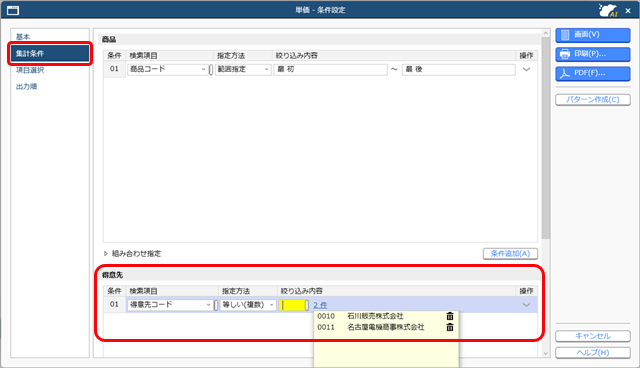Click the パターン作成(C) button
The width and height of the screenshot is (640, 368).
click(593, 100)
